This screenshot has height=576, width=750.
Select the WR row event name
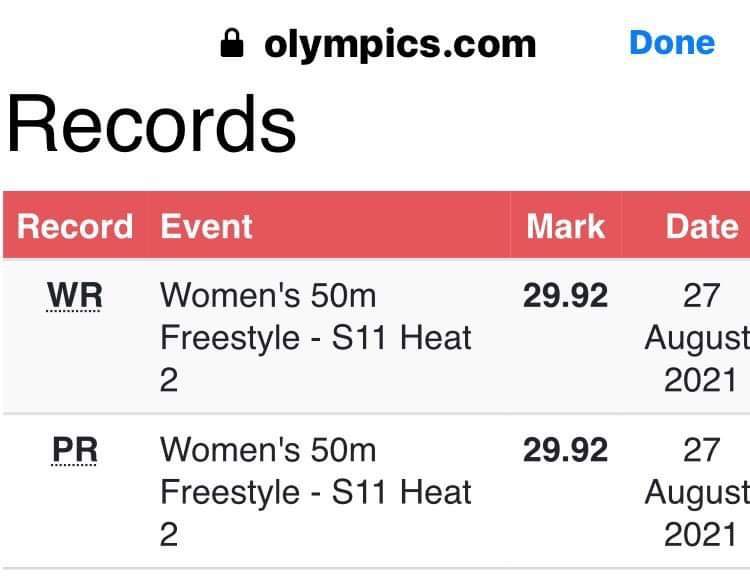pyautogui.click(x=316, y=338)
